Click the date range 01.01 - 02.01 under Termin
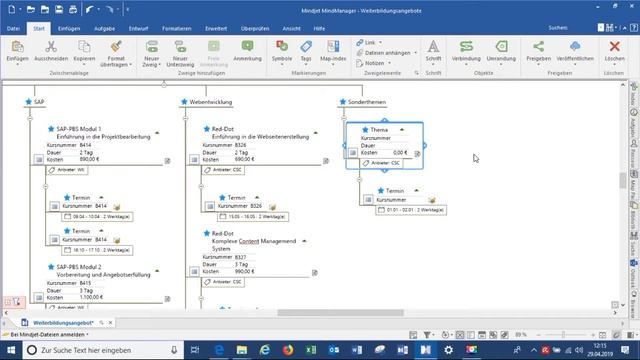 click(411, 210)
